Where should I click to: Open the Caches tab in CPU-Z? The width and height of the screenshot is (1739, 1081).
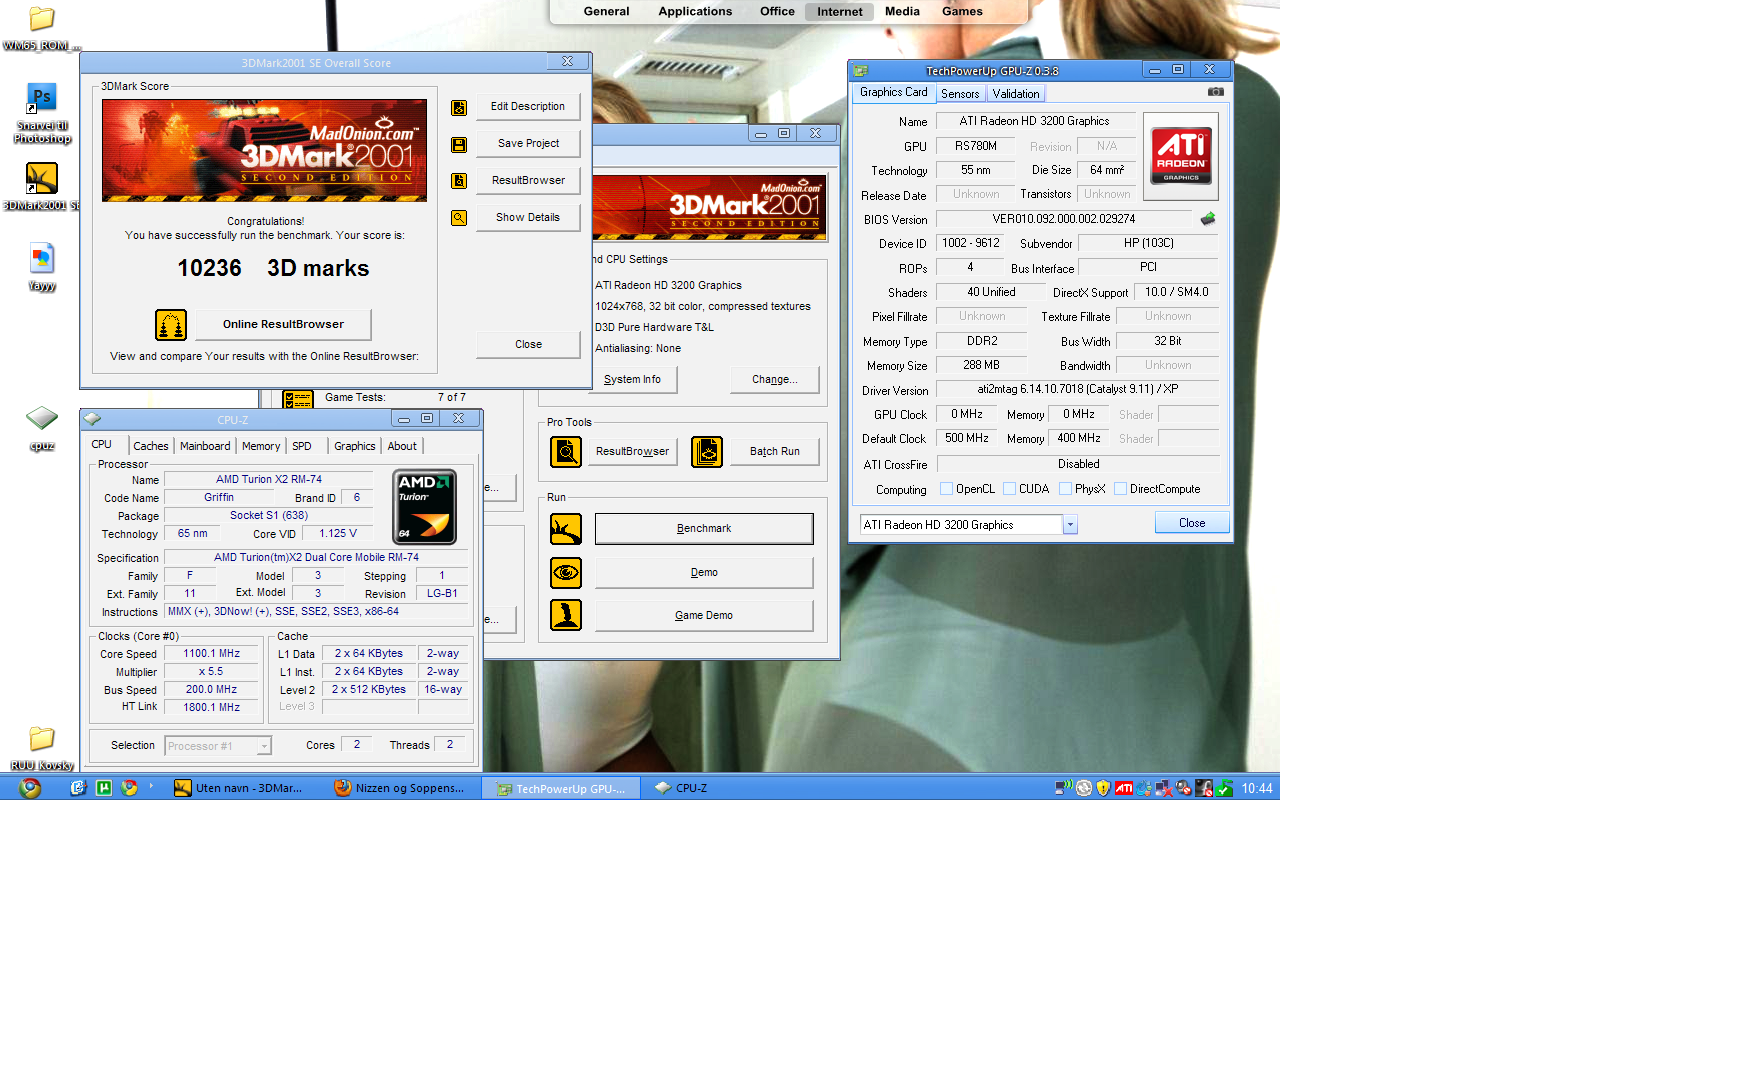click(x=151, y=446)
